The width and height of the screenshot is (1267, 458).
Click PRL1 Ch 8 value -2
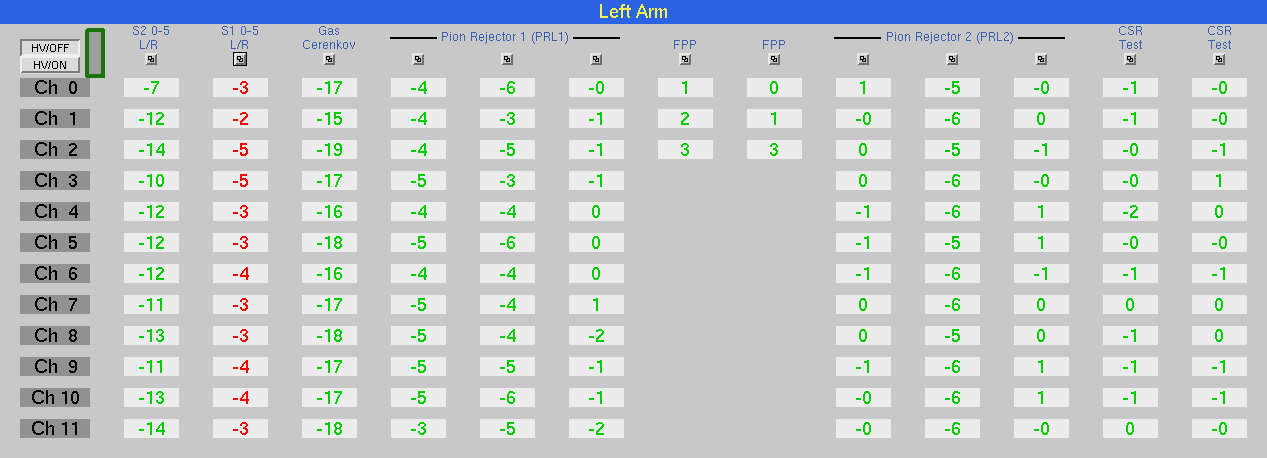(x=596, y=336)
